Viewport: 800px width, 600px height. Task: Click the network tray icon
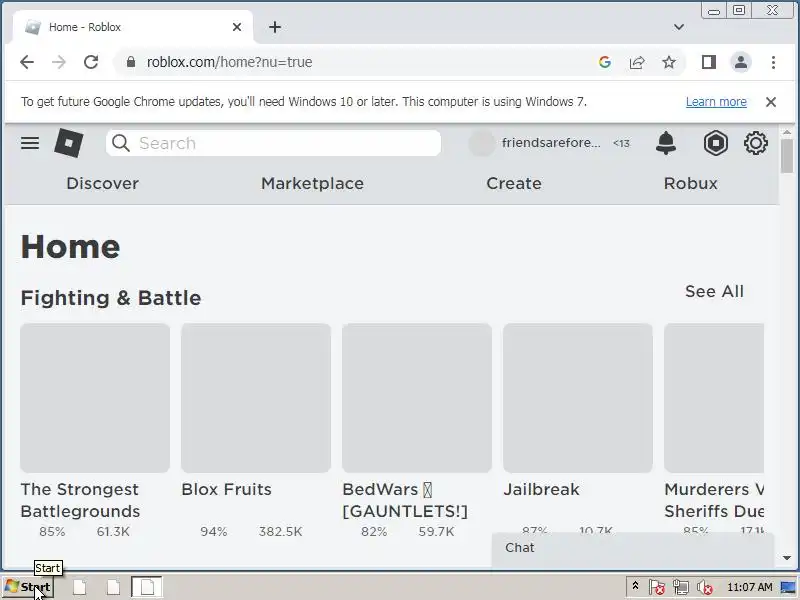[x=681, y=587]
